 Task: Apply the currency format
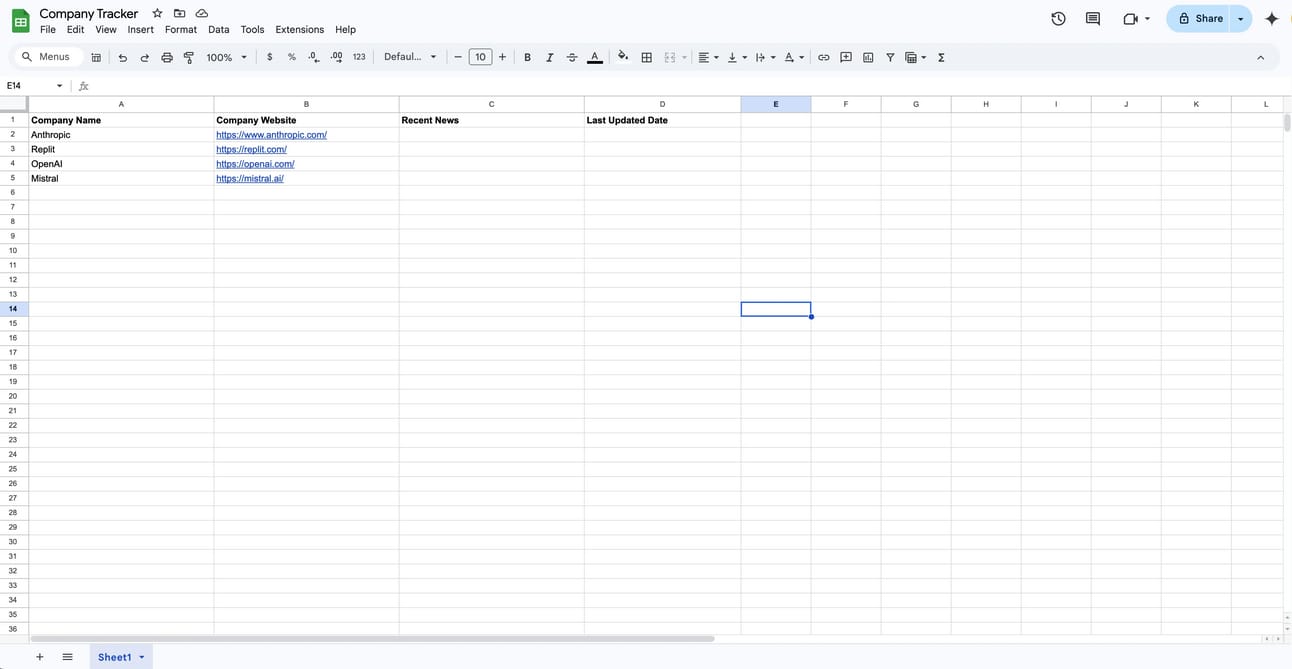[x=269, y=57]
